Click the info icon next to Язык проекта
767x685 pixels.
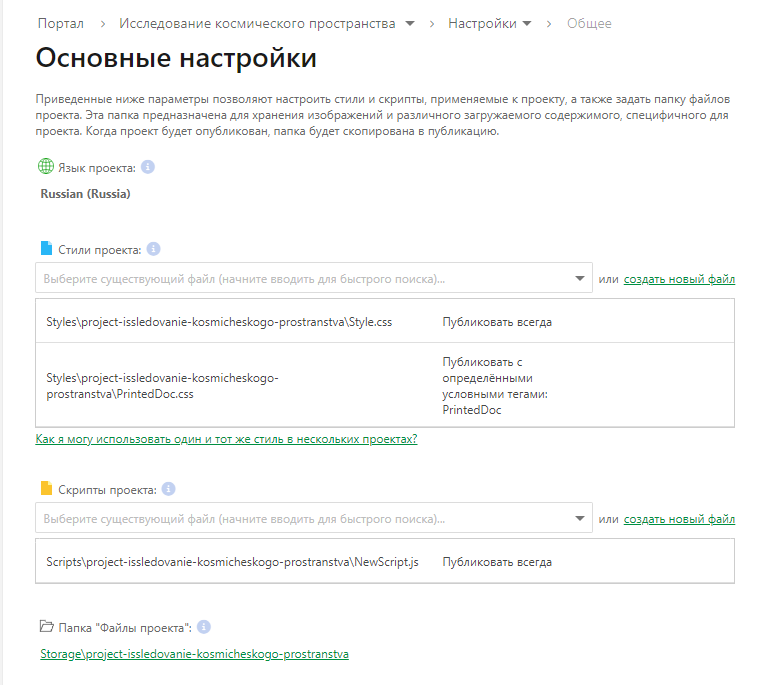click(x=148, y=167)
